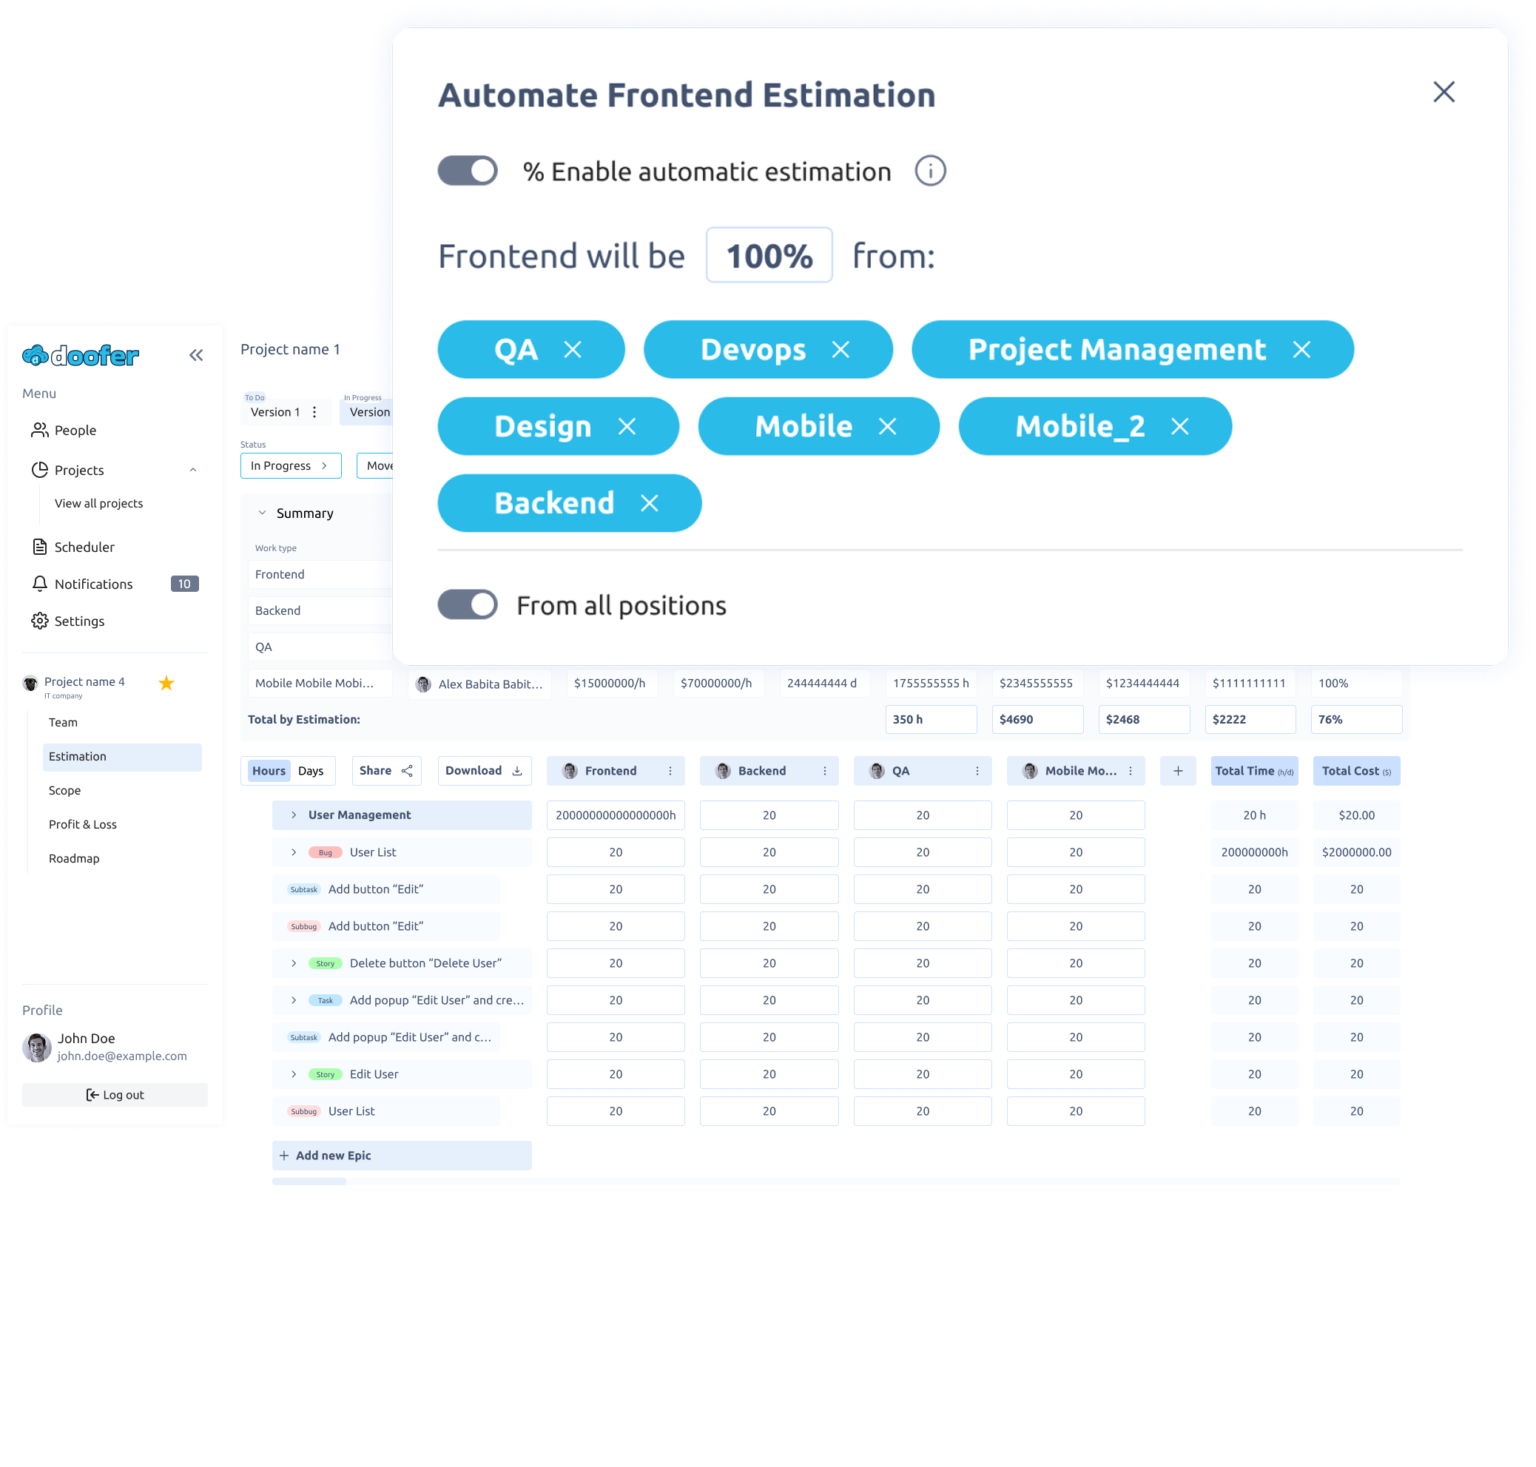This screenshot has height=1467, width=1536.
Task: Collapse the Summary section
Action: coord(261,513)
